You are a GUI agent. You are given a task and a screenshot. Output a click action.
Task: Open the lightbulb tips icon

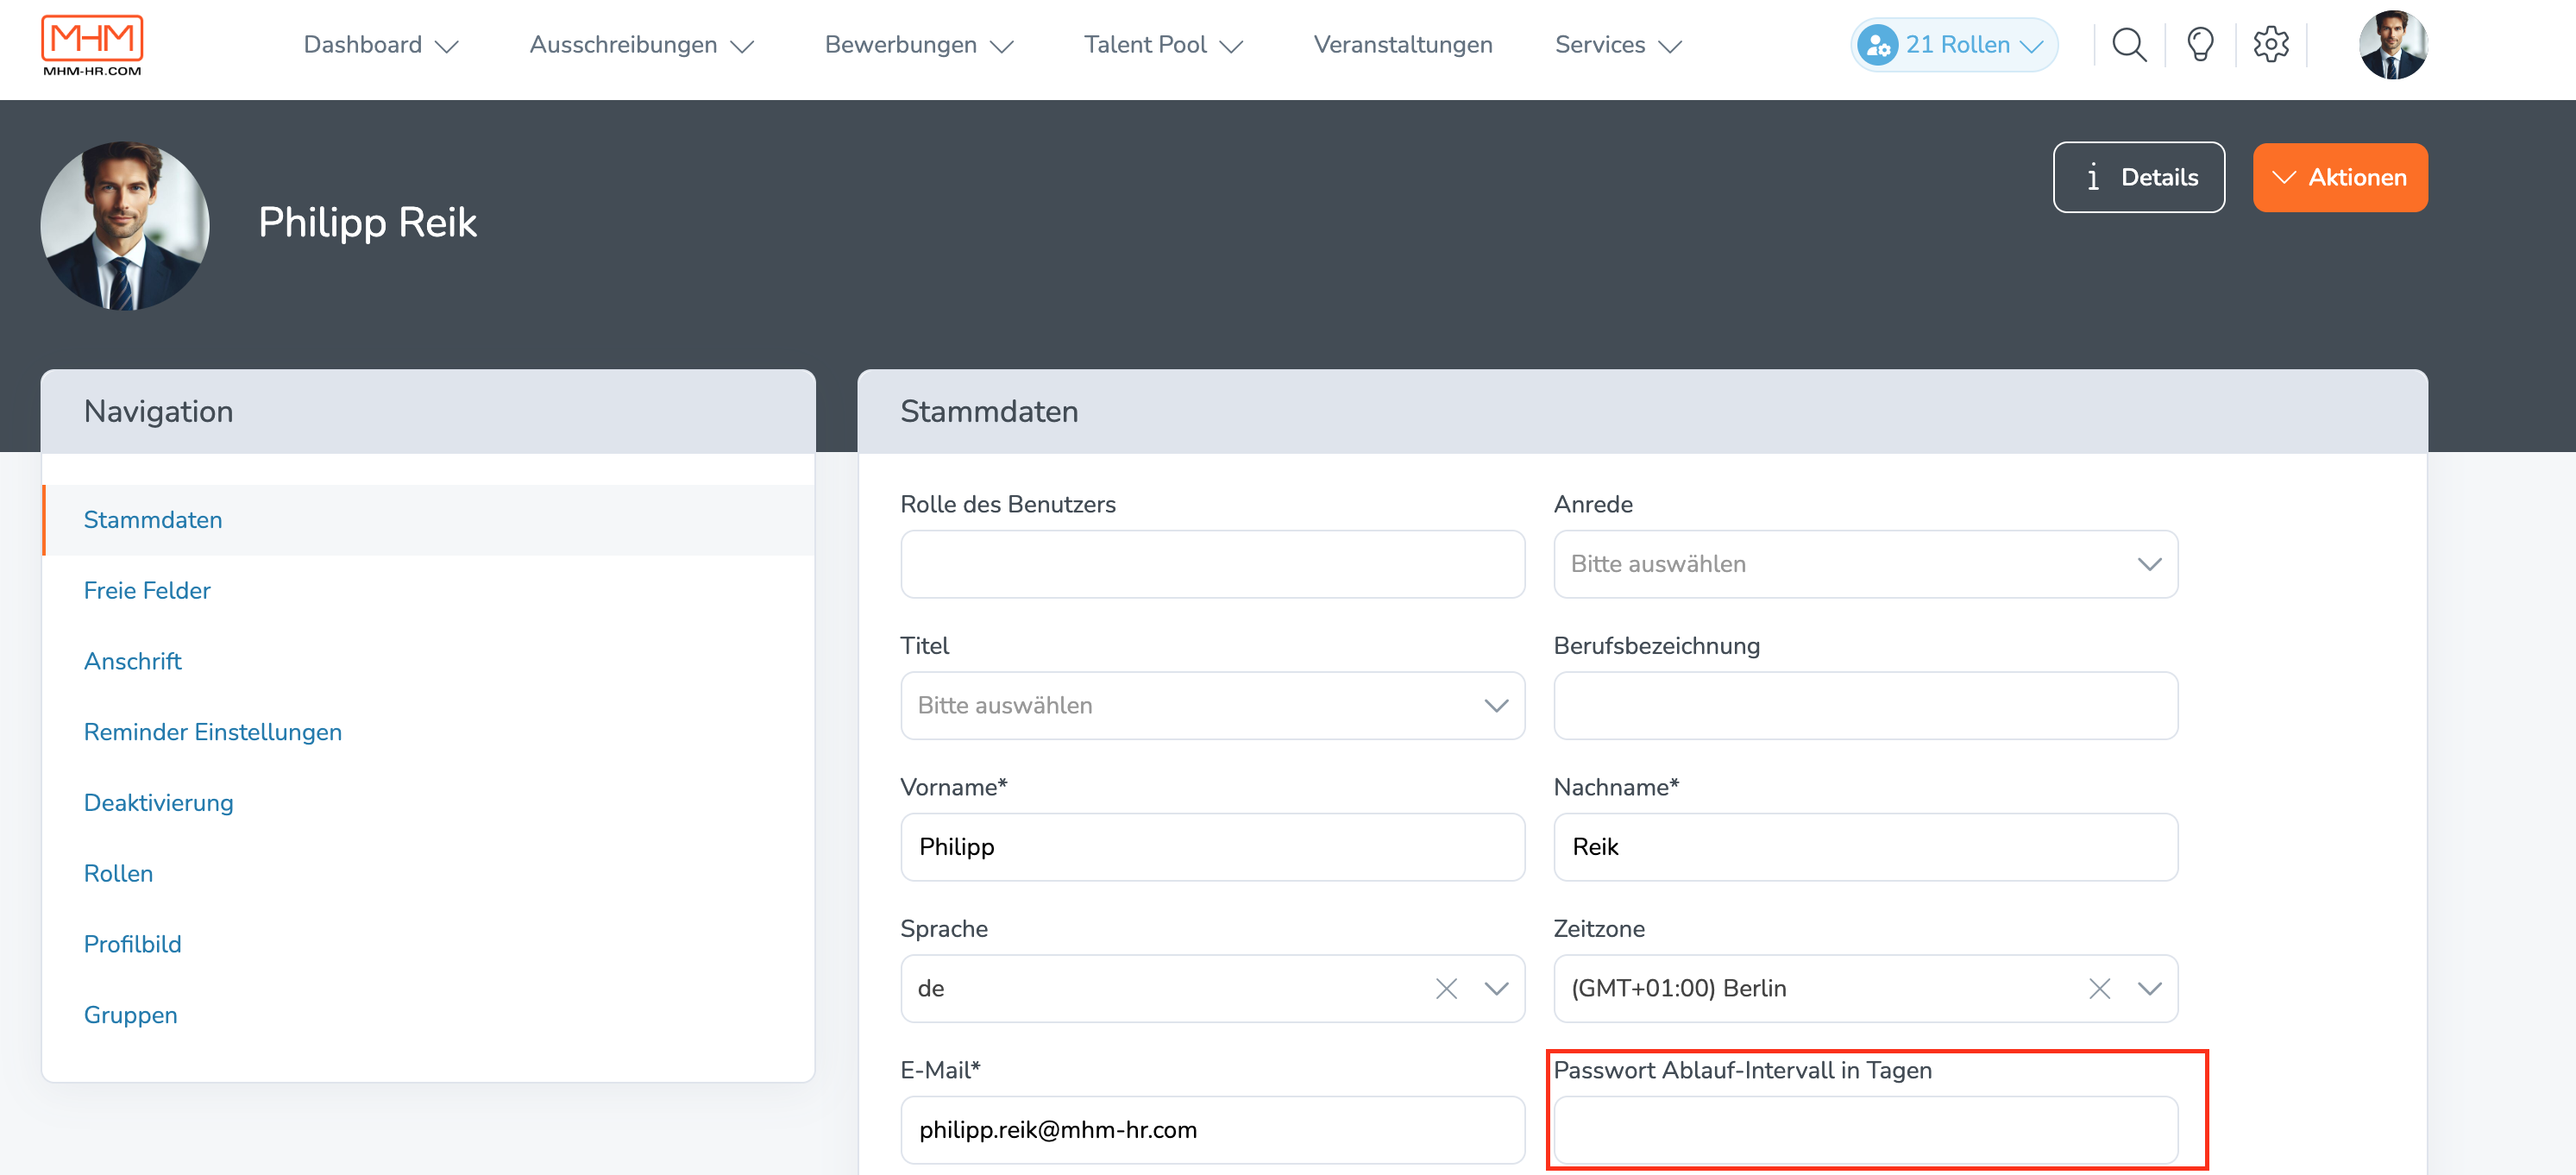pyautogui.click(x=2200, y=45)
